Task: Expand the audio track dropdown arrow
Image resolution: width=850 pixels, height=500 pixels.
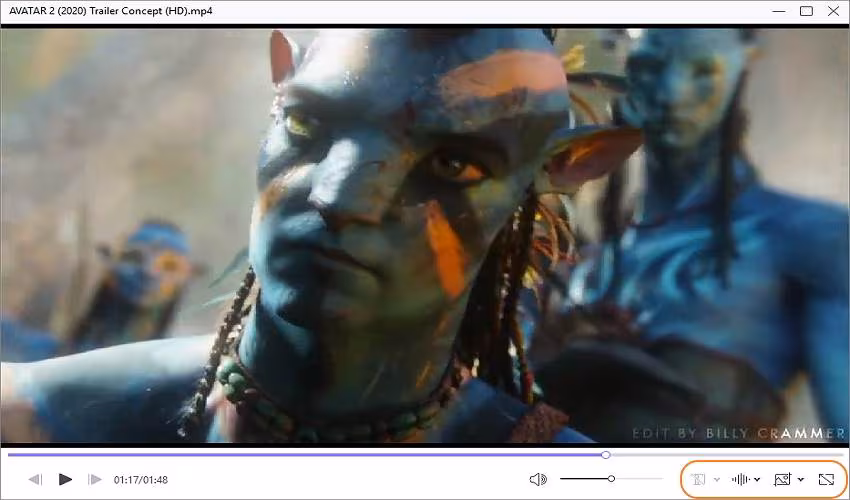Action: [757, 479]
